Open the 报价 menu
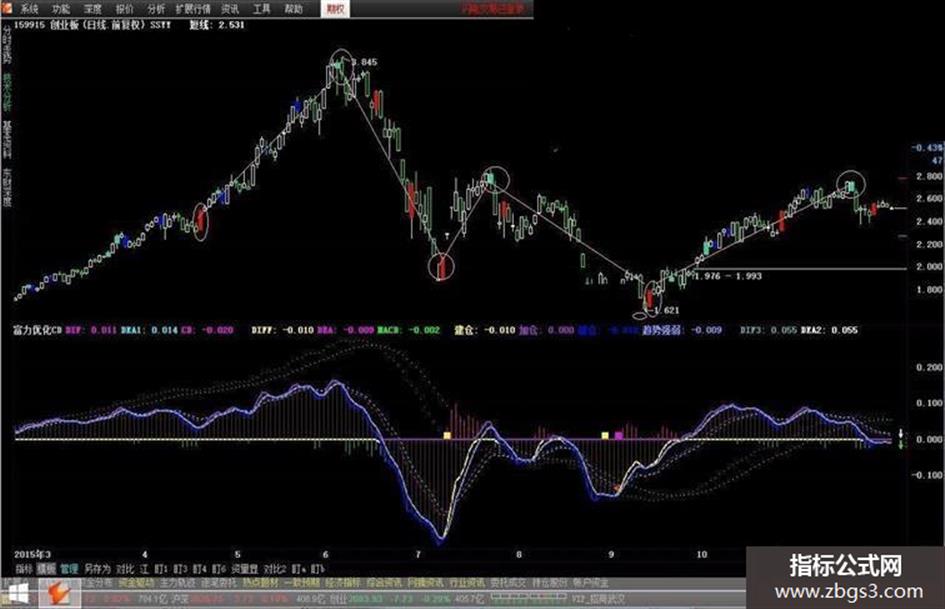The height and width of the screenshot is (609, 945). pyautogui.click(x=124, y=9)
